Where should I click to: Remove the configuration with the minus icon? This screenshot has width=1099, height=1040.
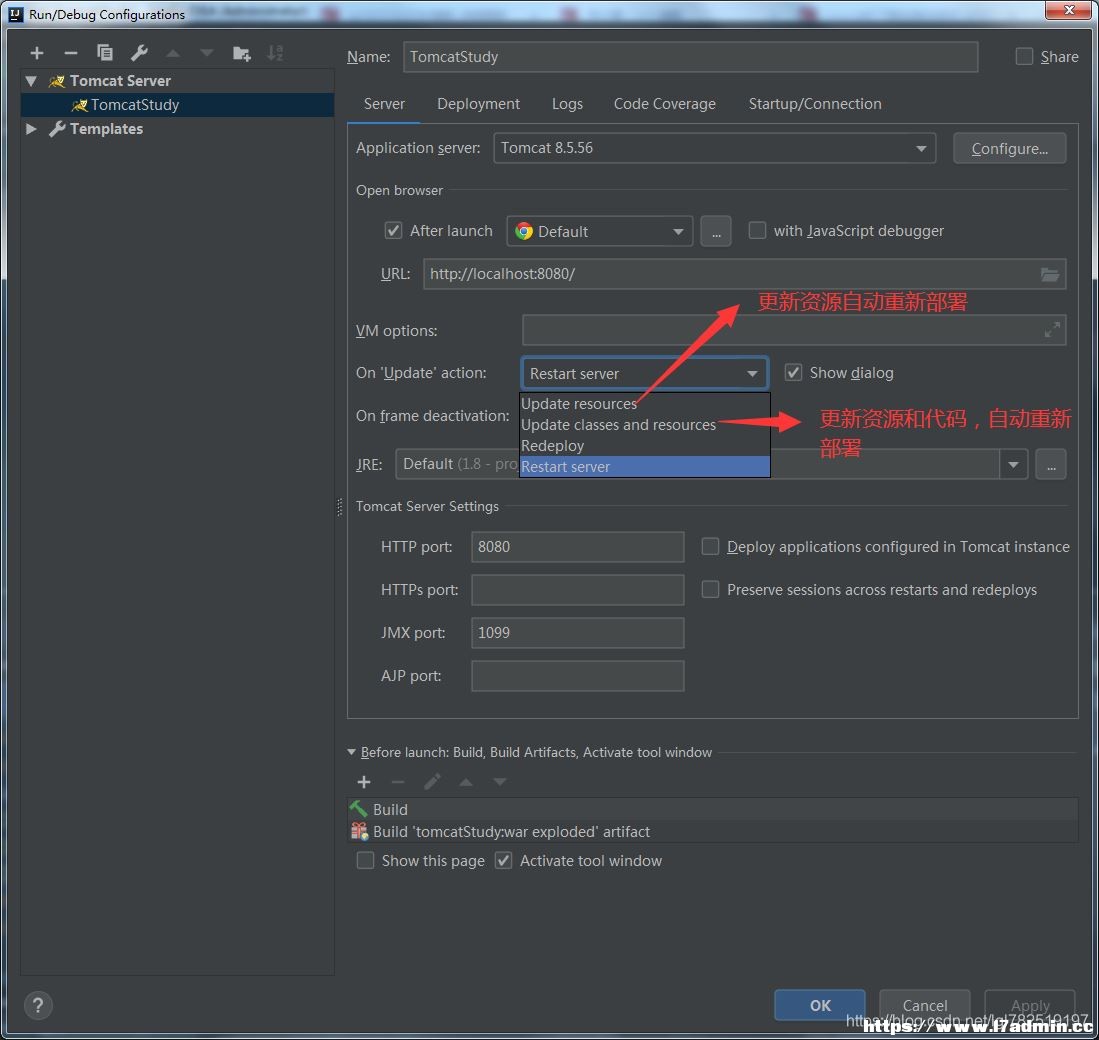(x=71, y=53)
